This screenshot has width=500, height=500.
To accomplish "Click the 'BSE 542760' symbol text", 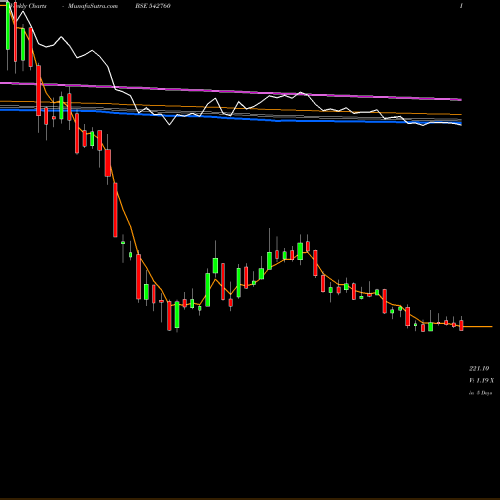I will click(153, 6).
